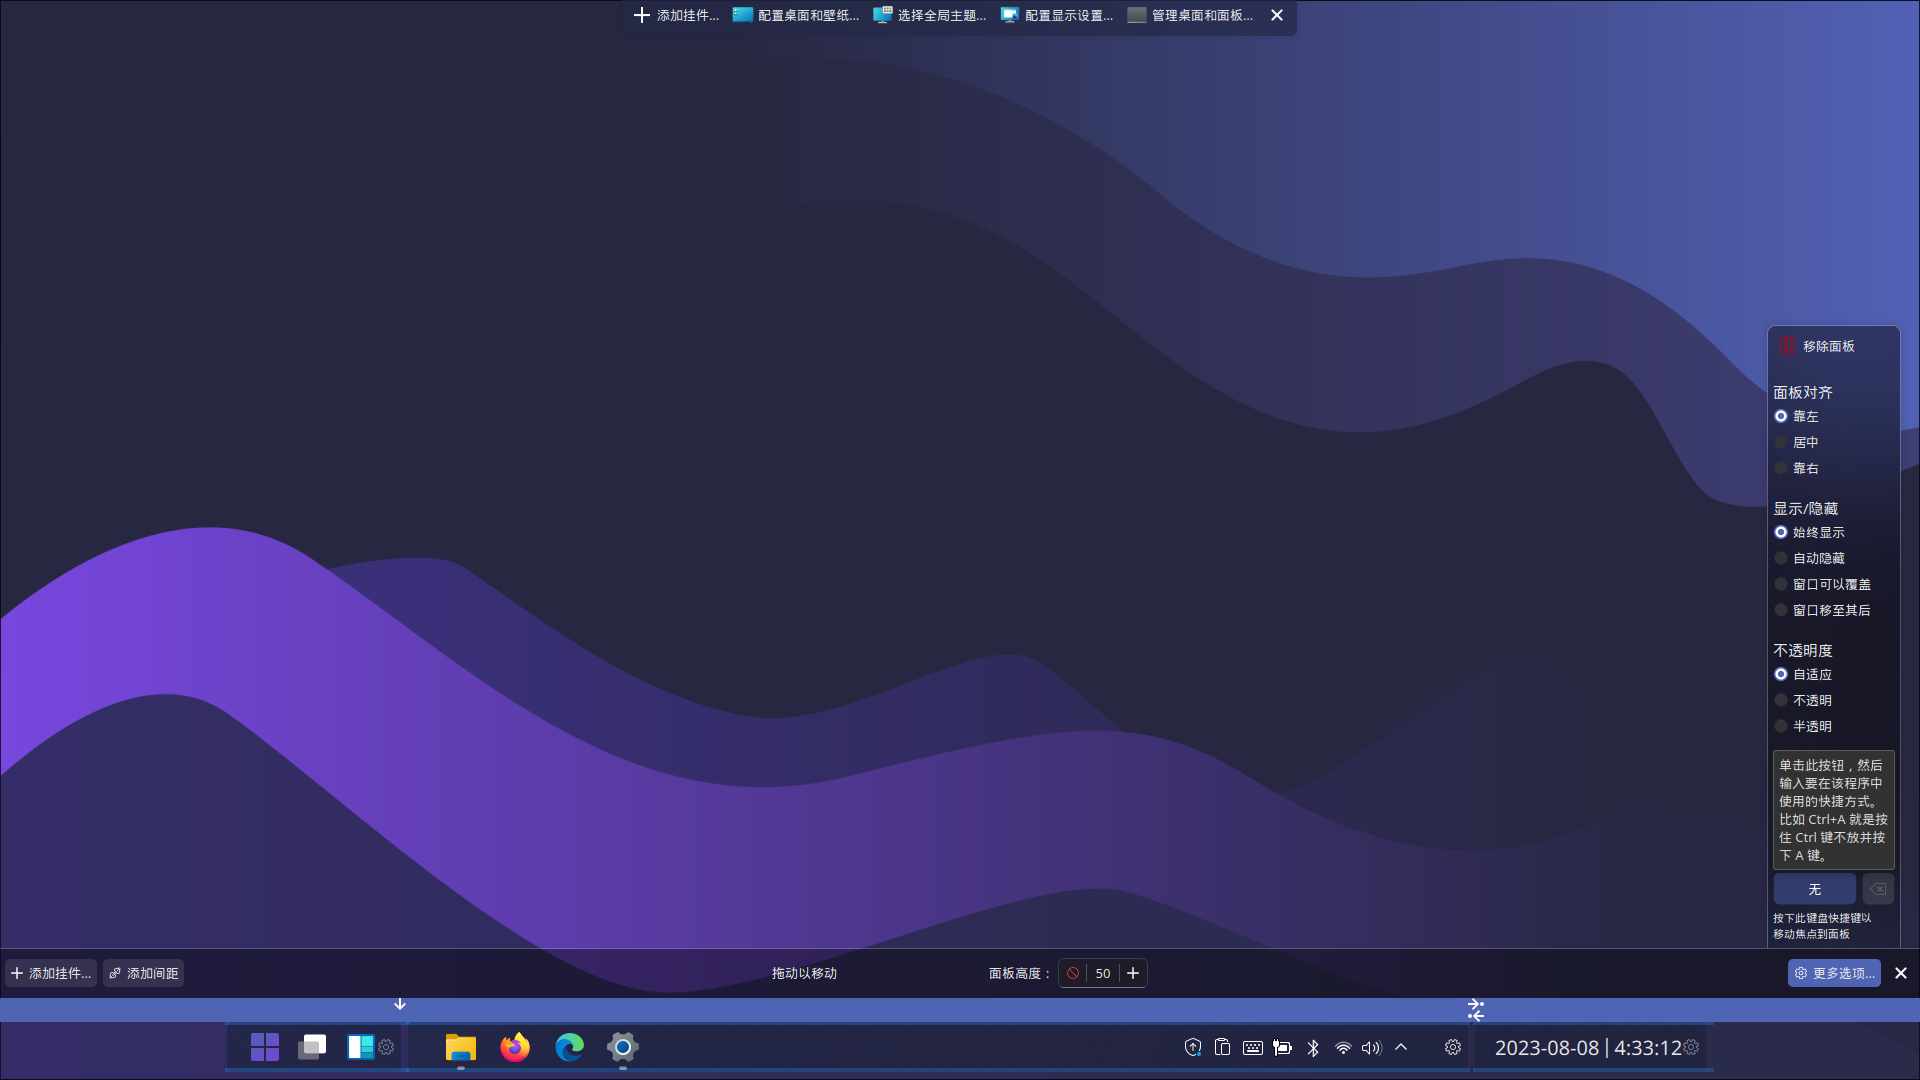This screenshot has height=1080, width=1920.
Task: Open the application launcher grid icon
Action: point(265,1047)
